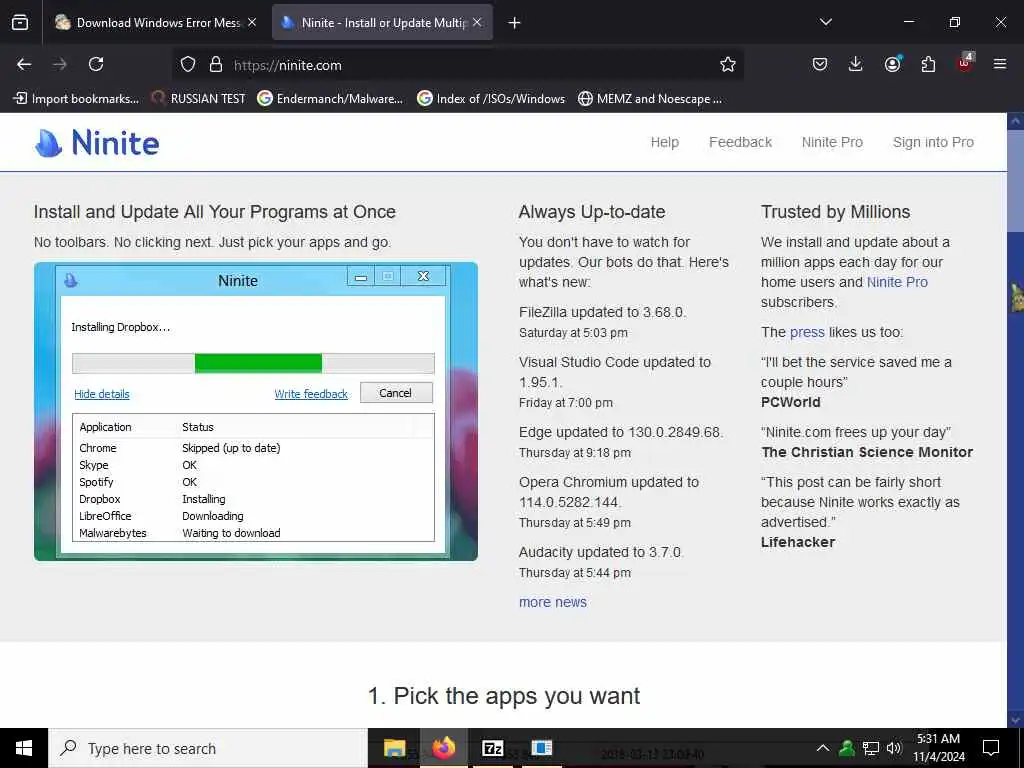Click Sign into Pro
The image size is (1024, 768).
(933, 142)
